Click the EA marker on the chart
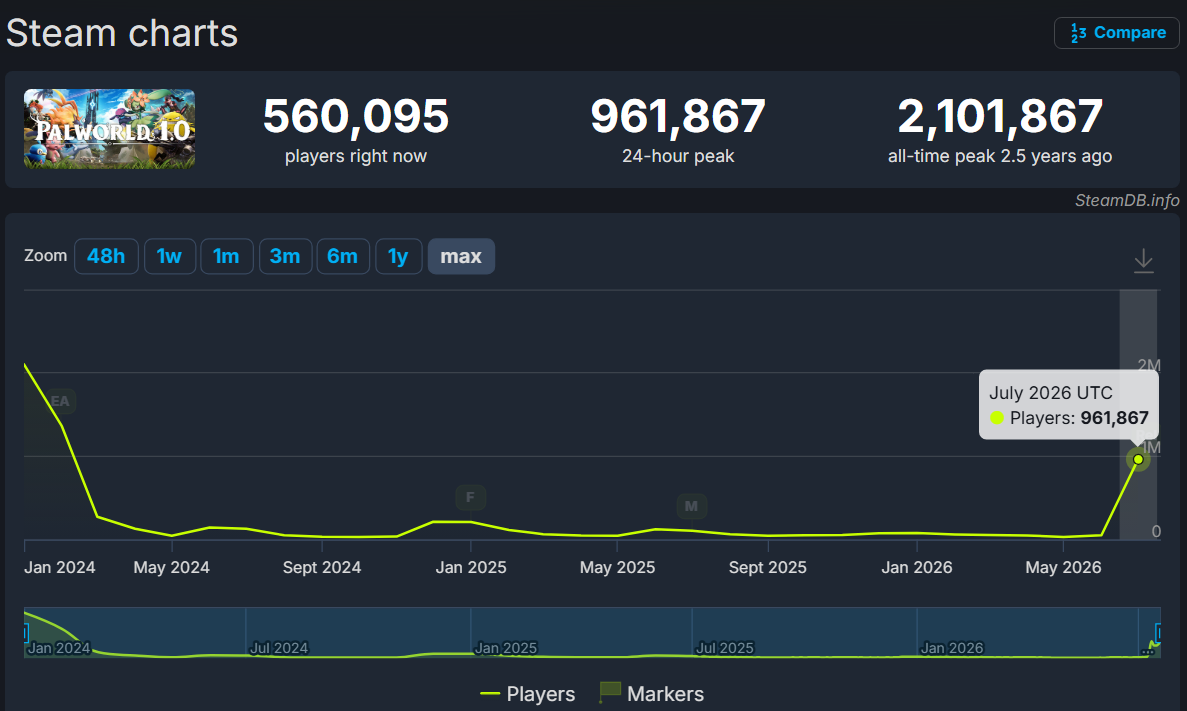 click(60, 401)
